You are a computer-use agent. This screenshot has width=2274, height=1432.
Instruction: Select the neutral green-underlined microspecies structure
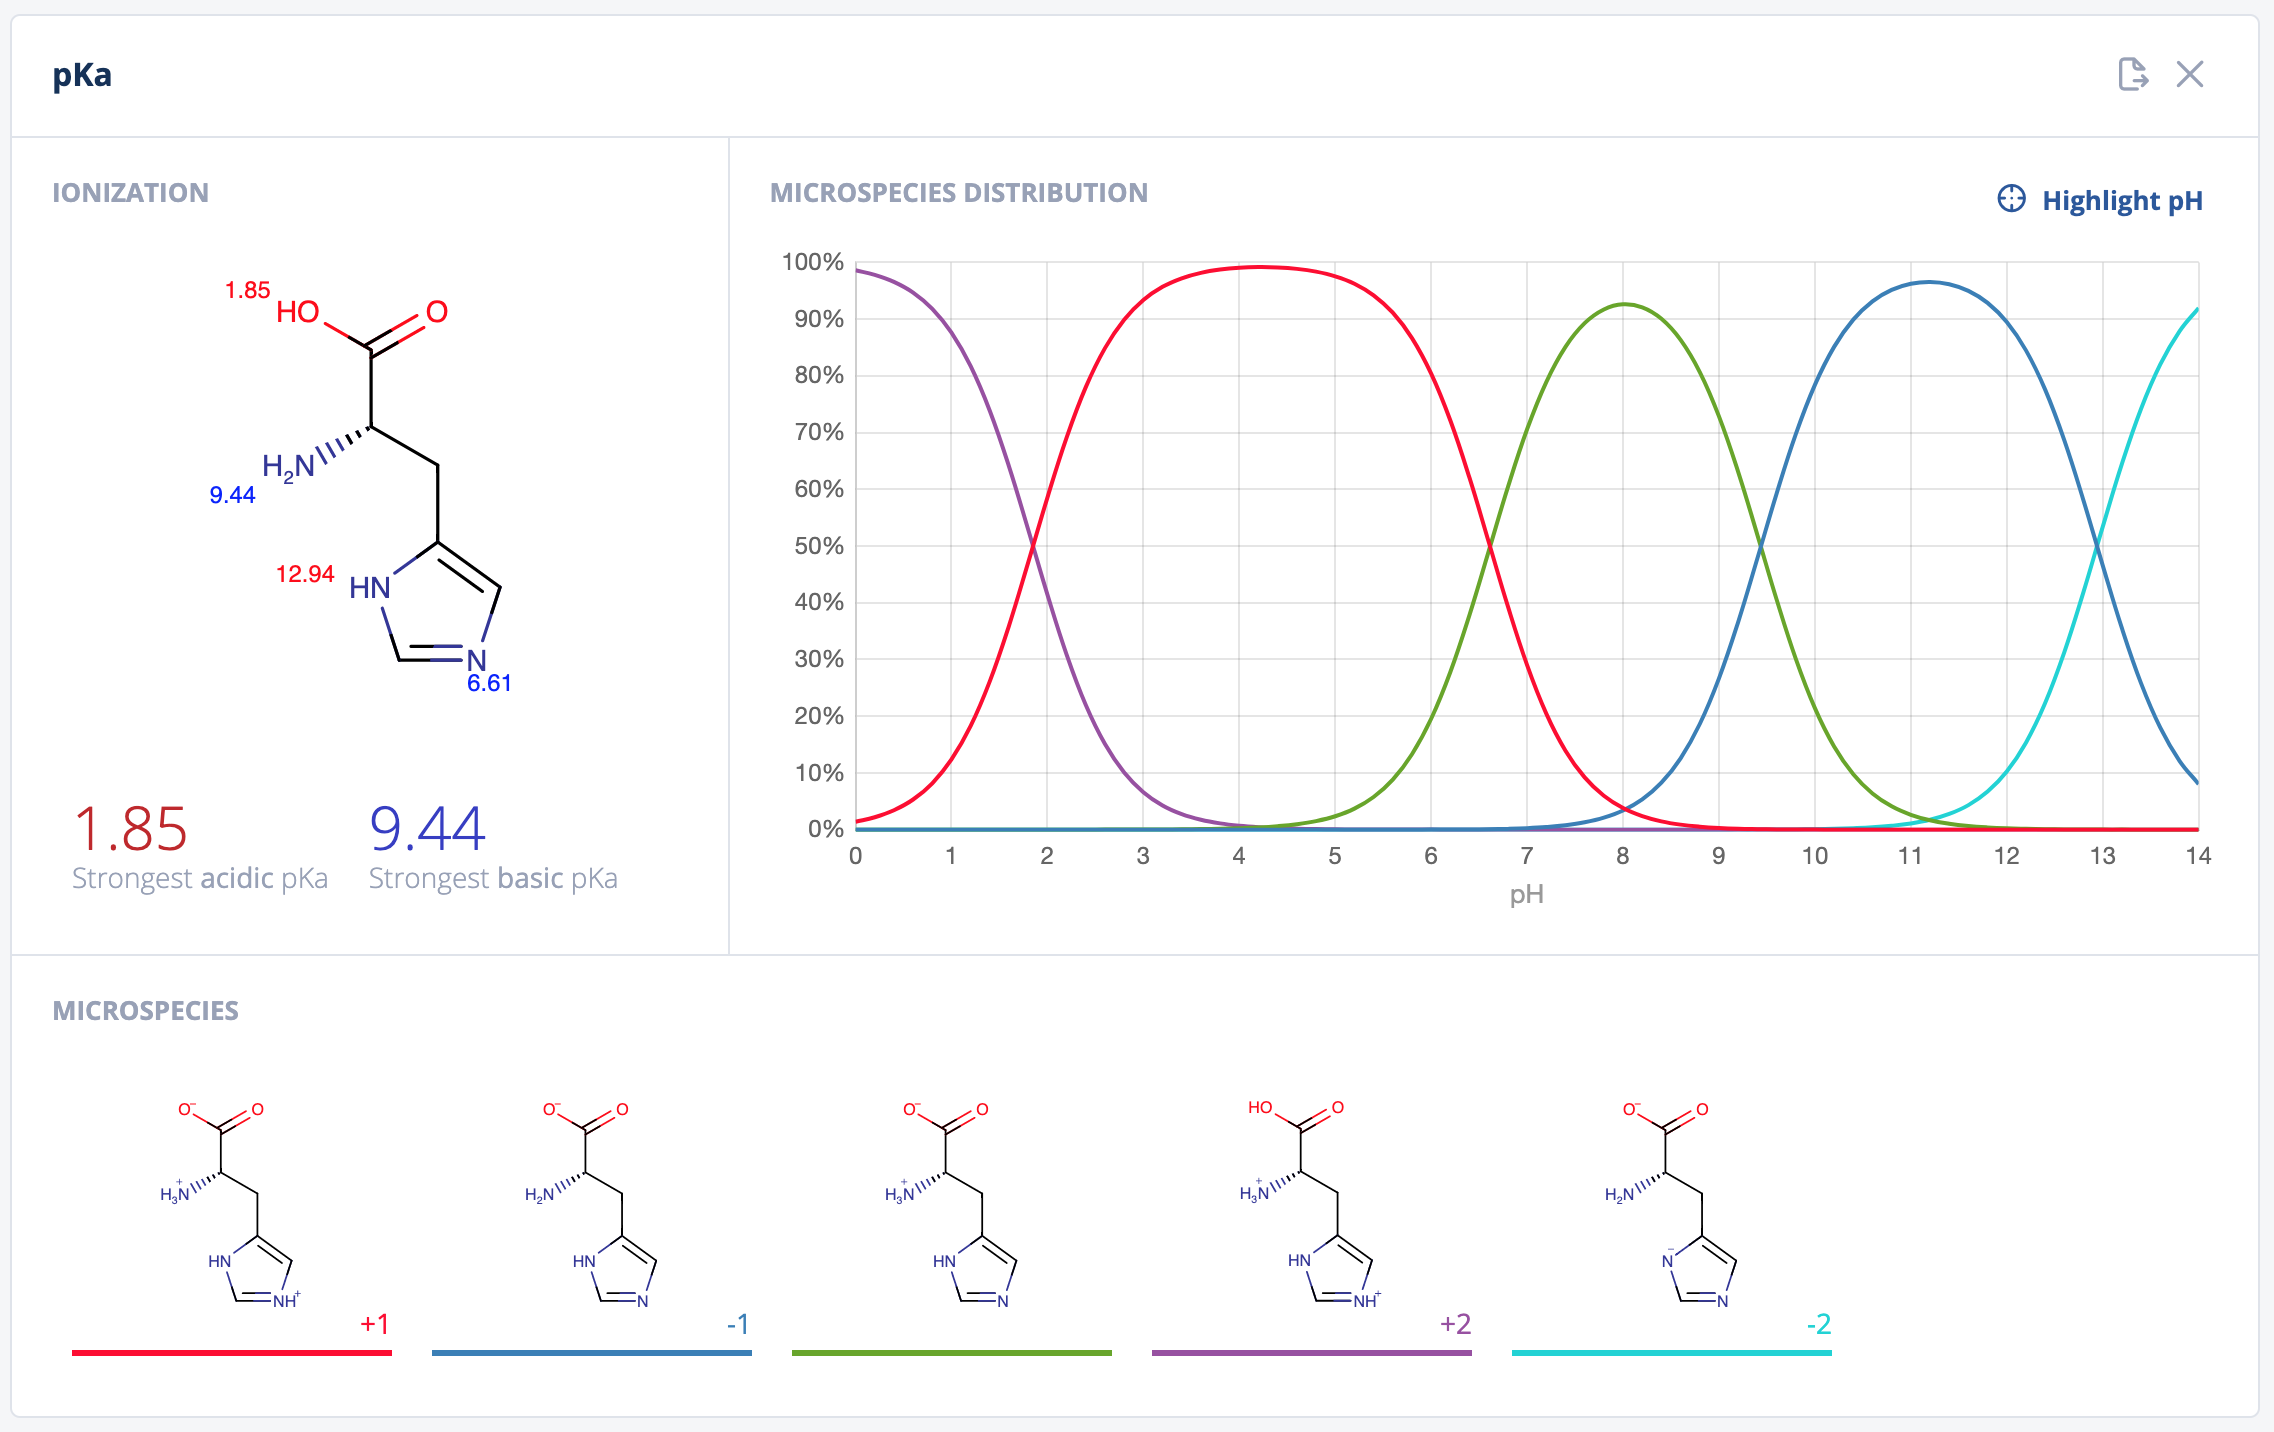(951, 1205)
